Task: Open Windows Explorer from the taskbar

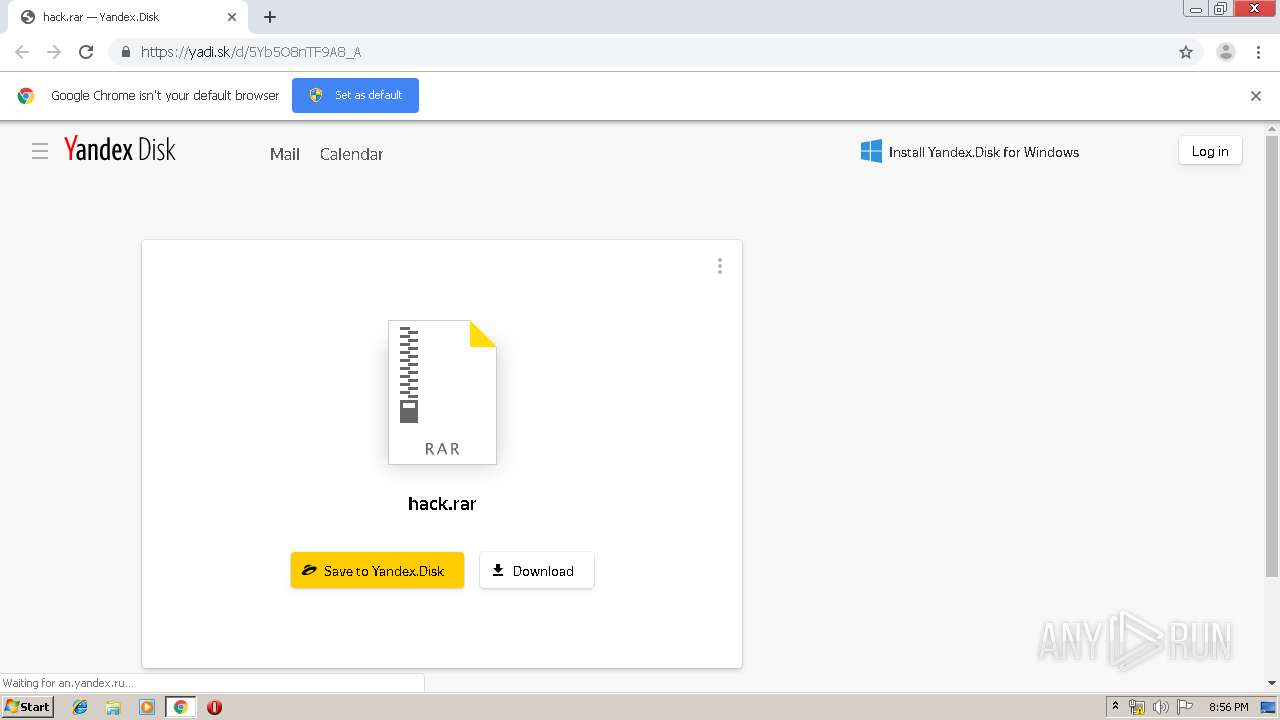Action: [x=113, y=707]
